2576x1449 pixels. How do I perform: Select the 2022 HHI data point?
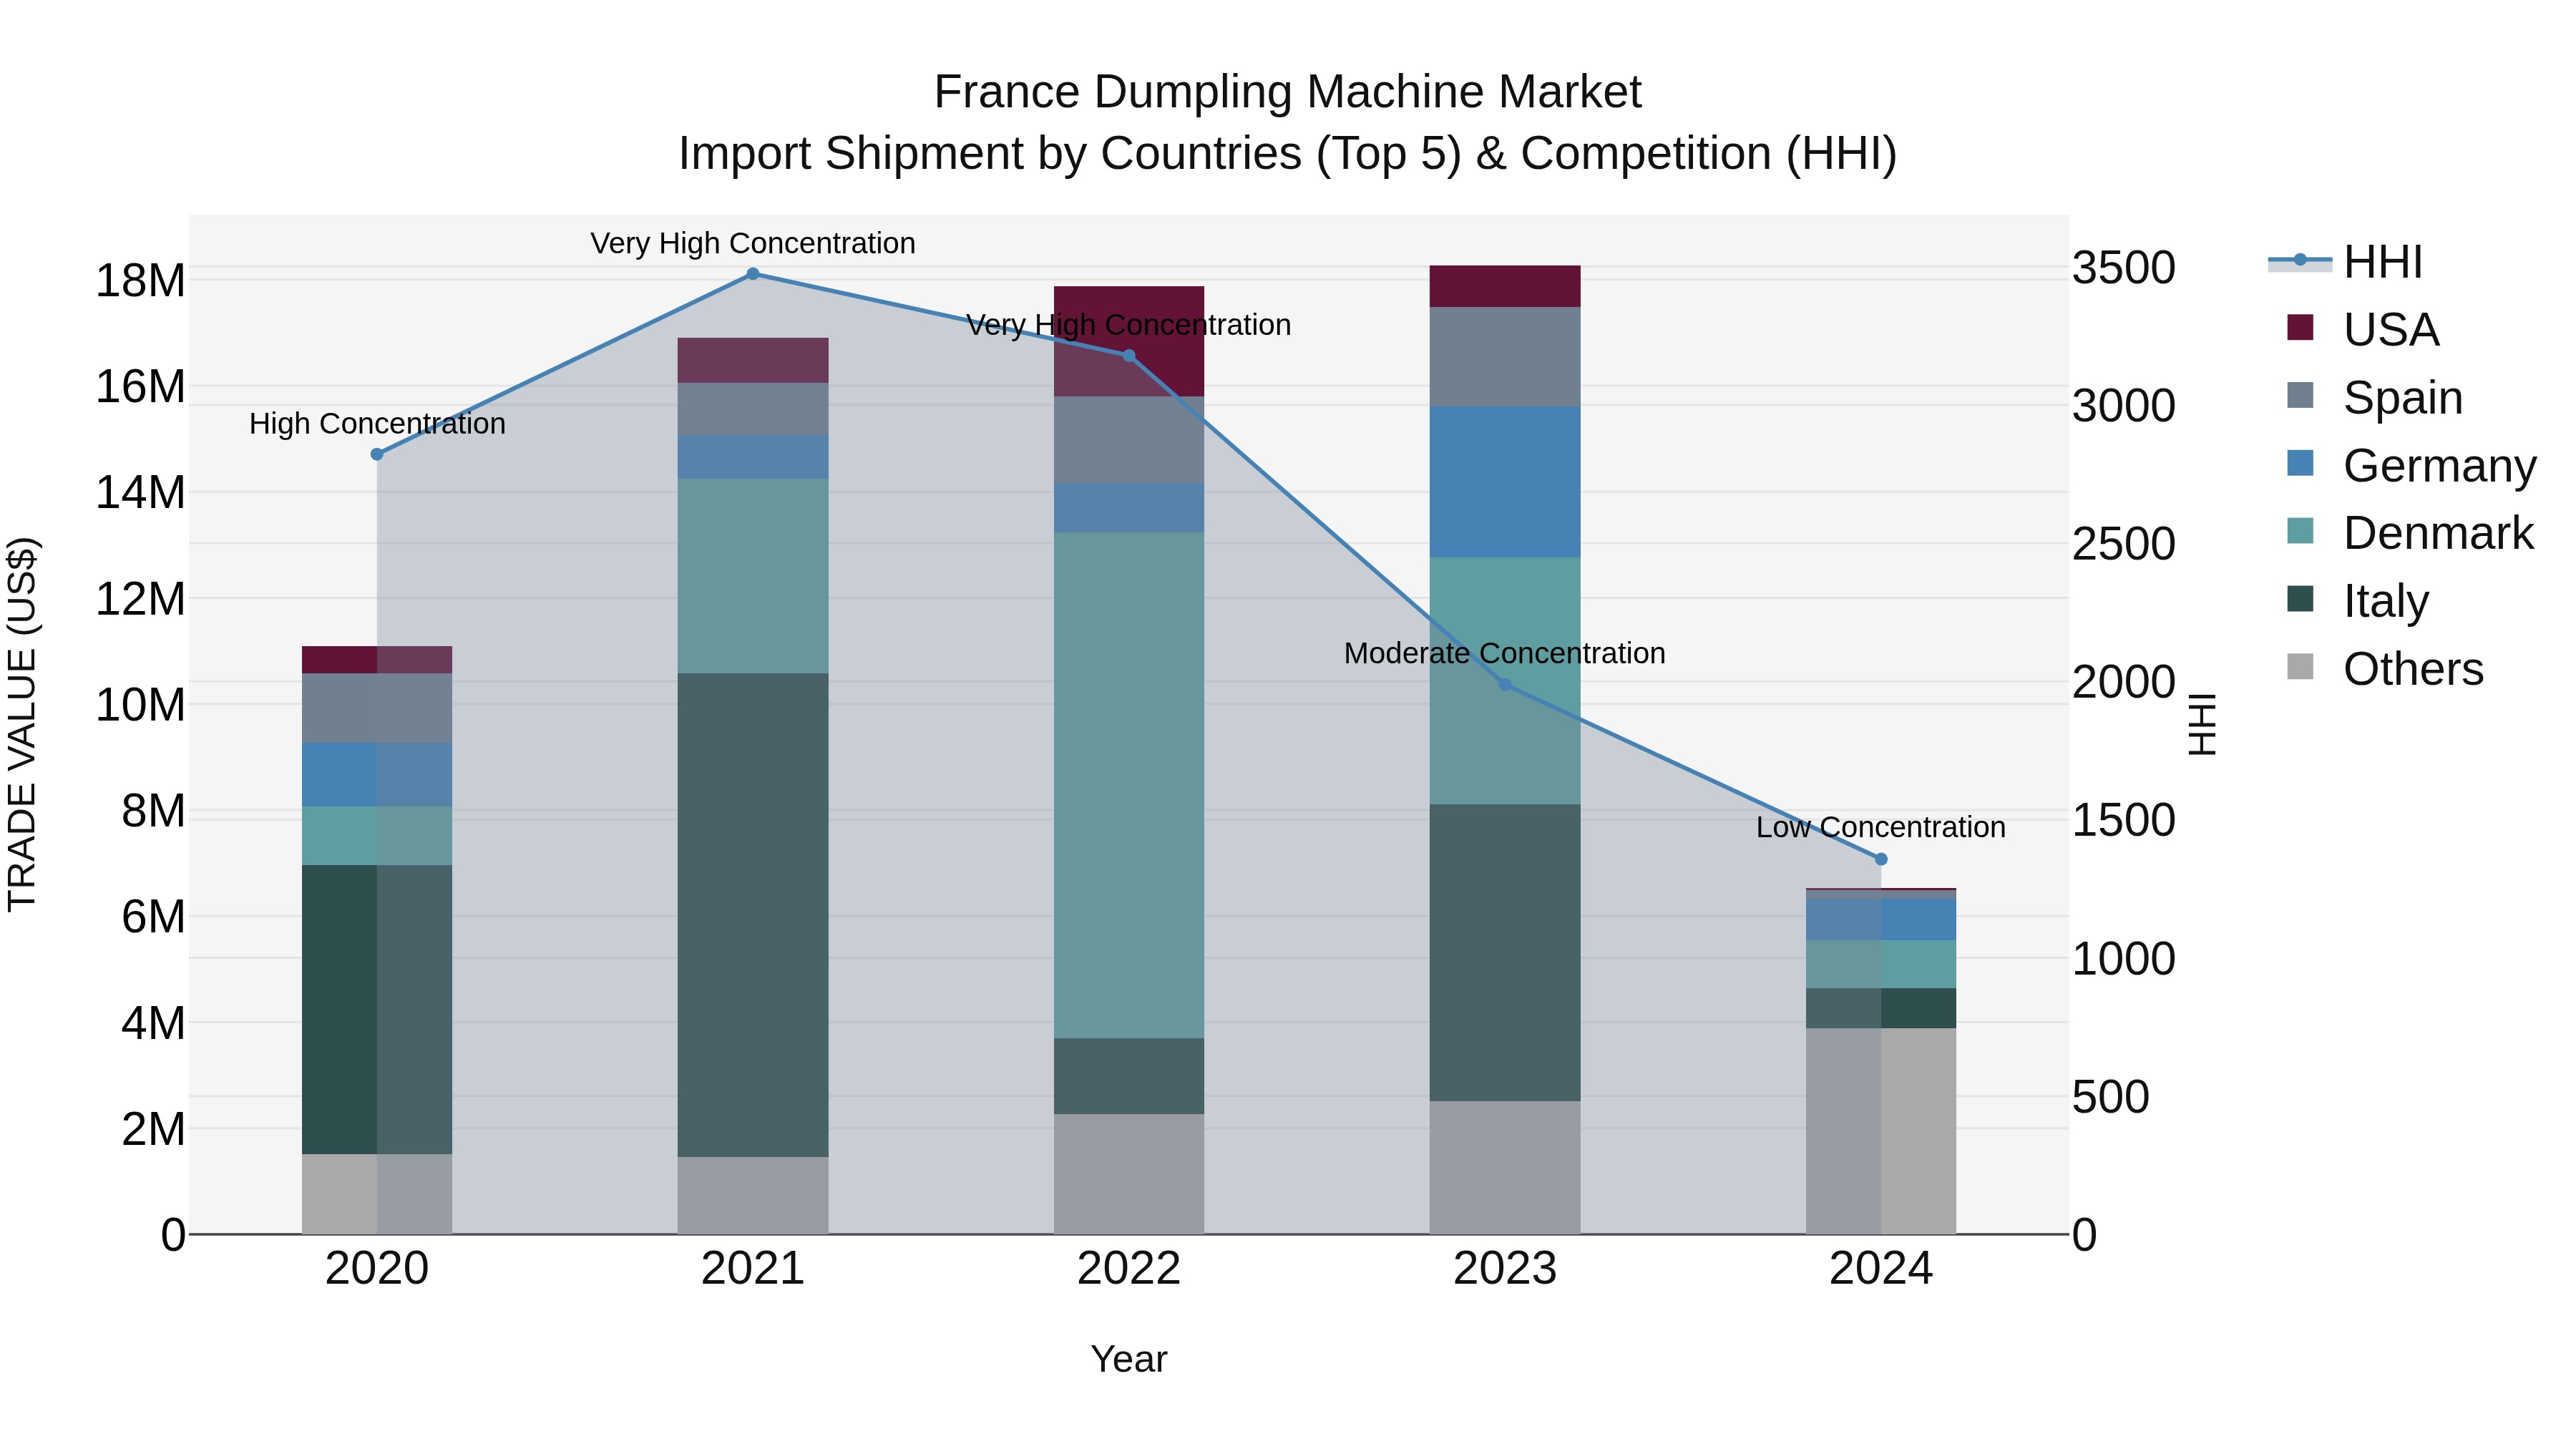click(x=1129, y=356)
